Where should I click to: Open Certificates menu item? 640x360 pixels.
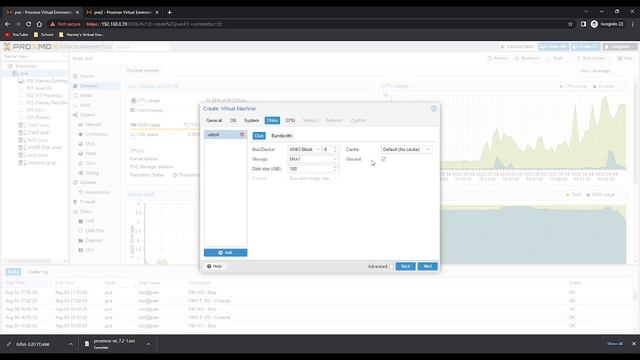pyautogui.click(x=96, y=134)
